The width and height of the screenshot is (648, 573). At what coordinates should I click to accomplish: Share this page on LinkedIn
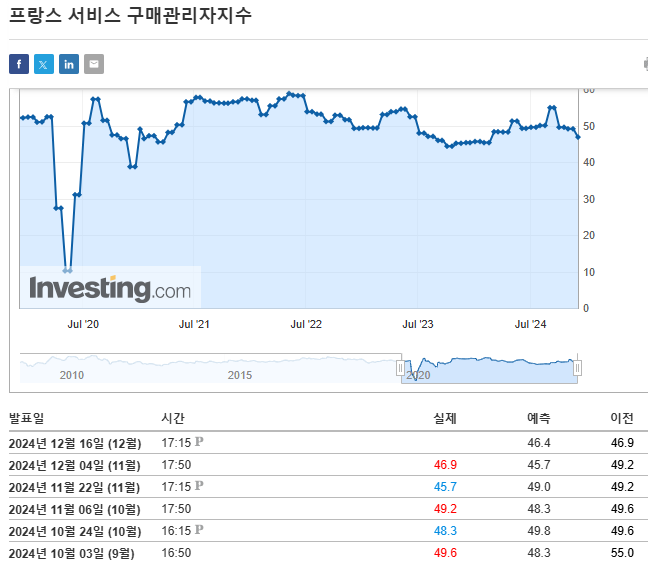pos(69,64)
